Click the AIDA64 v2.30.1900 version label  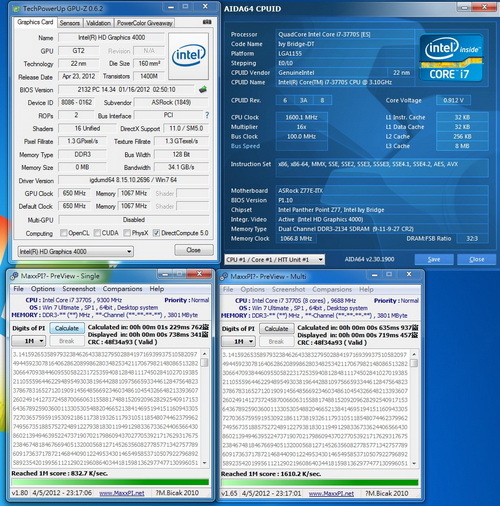(x=369, y=259)
